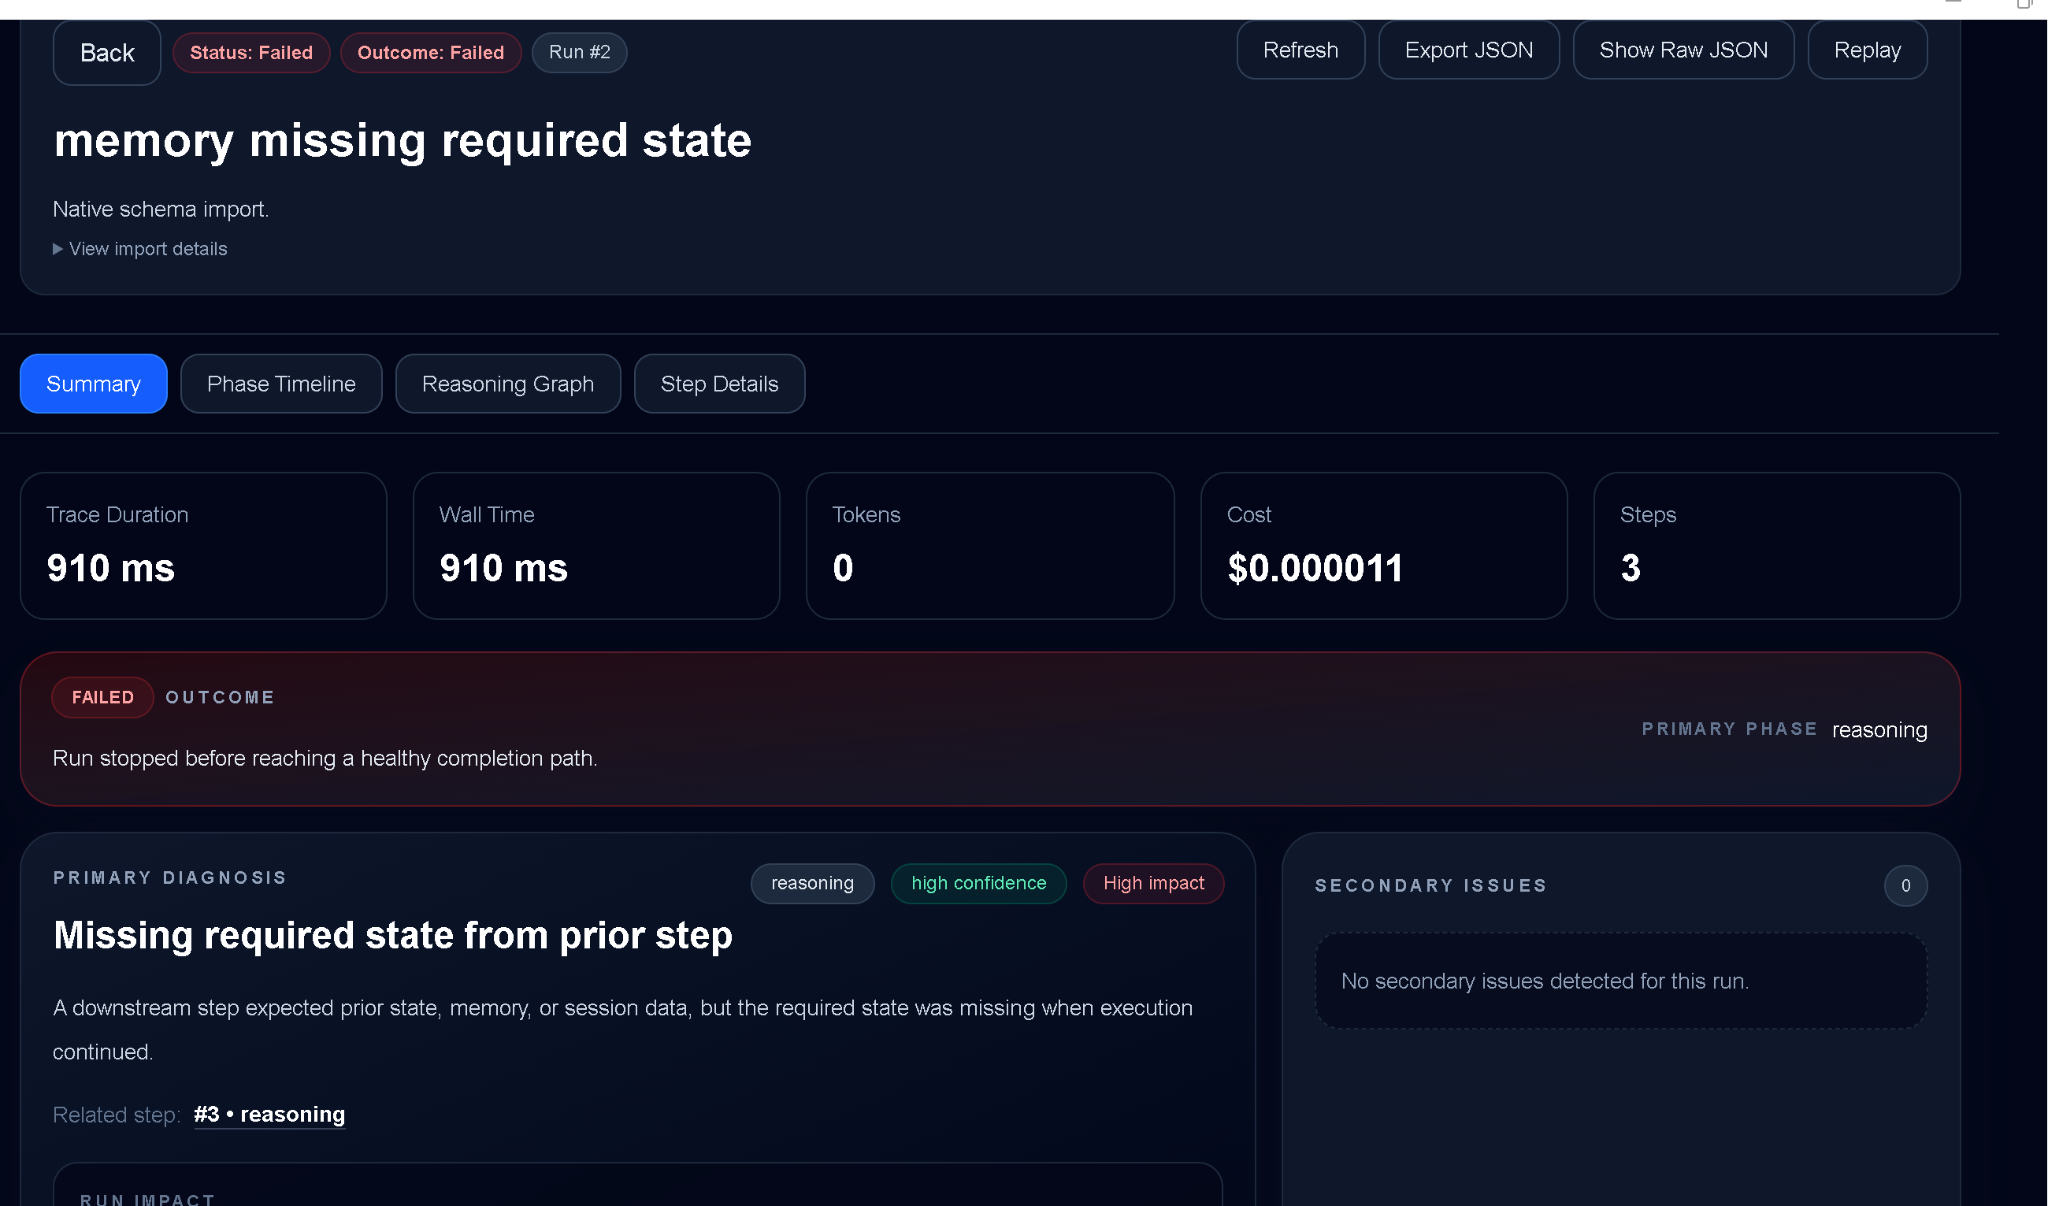The width and height of the screenshot is (2048, 1206).
Task: Click the Refresh button
Action: [1300, 50]
